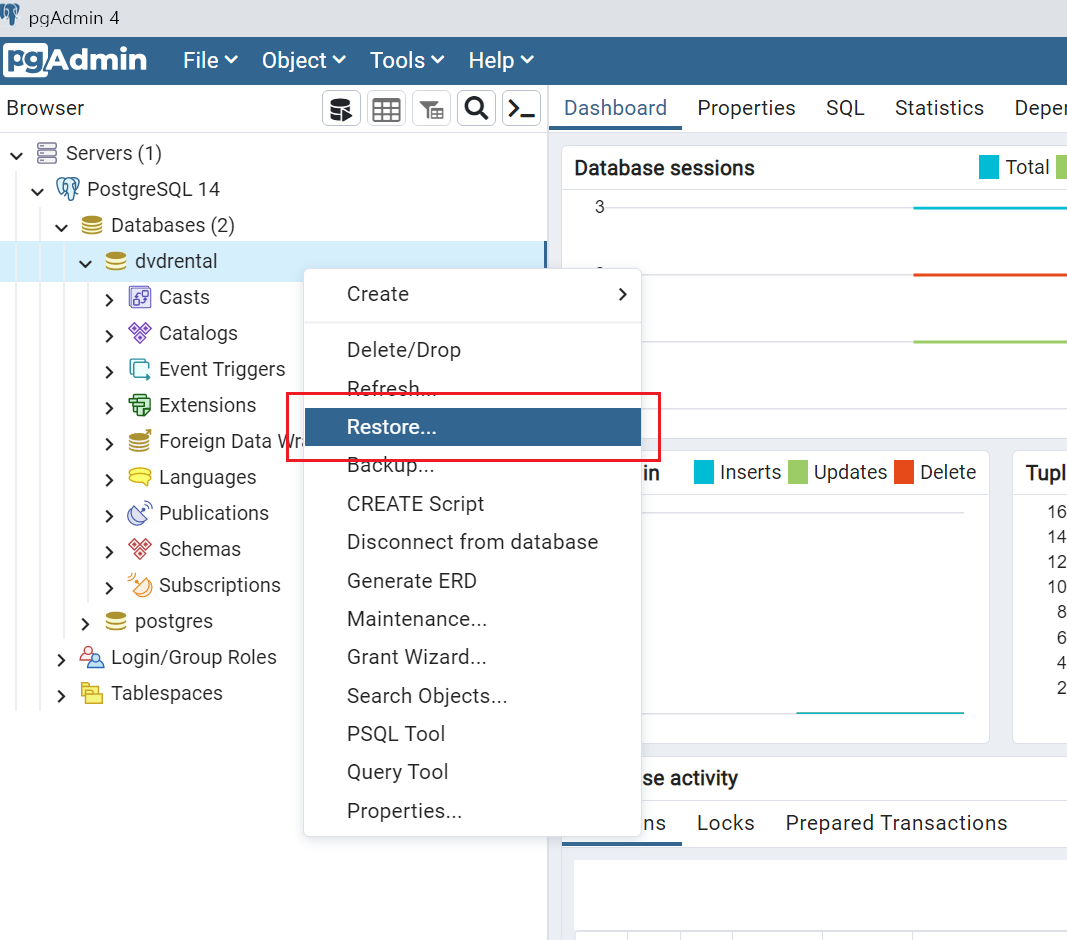Open Properties... from context menu
This screenshot has width=1067, height=940.
pyautogui.click(x=473, y=811)
